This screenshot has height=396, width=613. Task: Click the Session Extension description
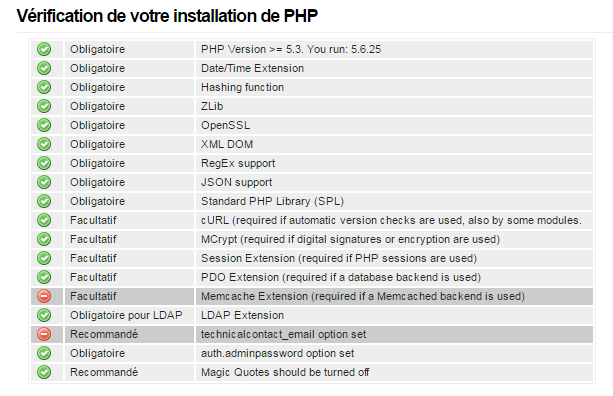tap(339, 258)
